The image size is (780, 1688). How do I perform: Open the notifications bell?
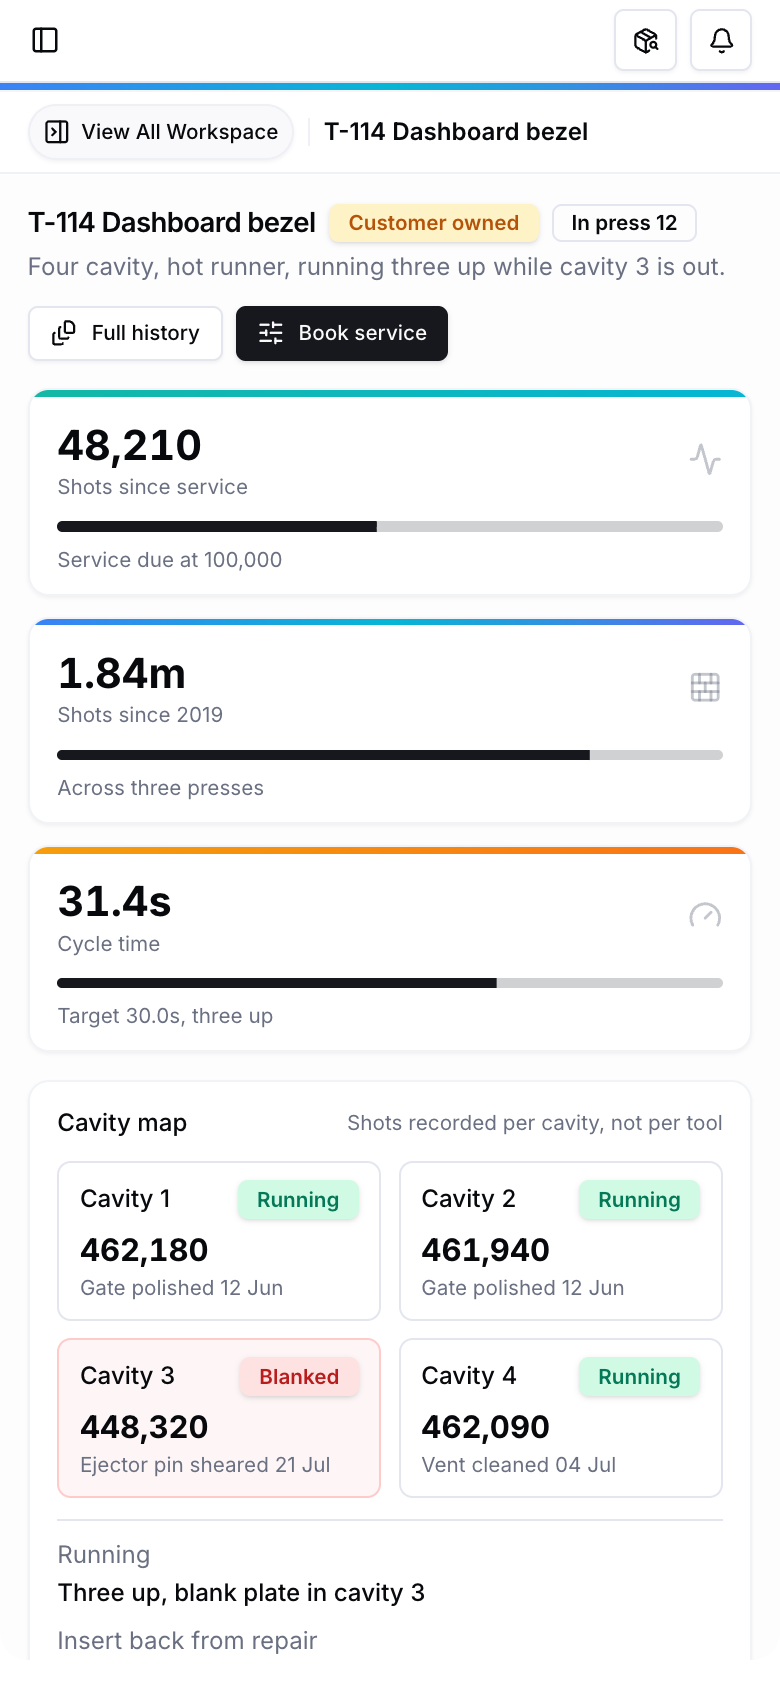pyautogui.click(x=721, y=40)
